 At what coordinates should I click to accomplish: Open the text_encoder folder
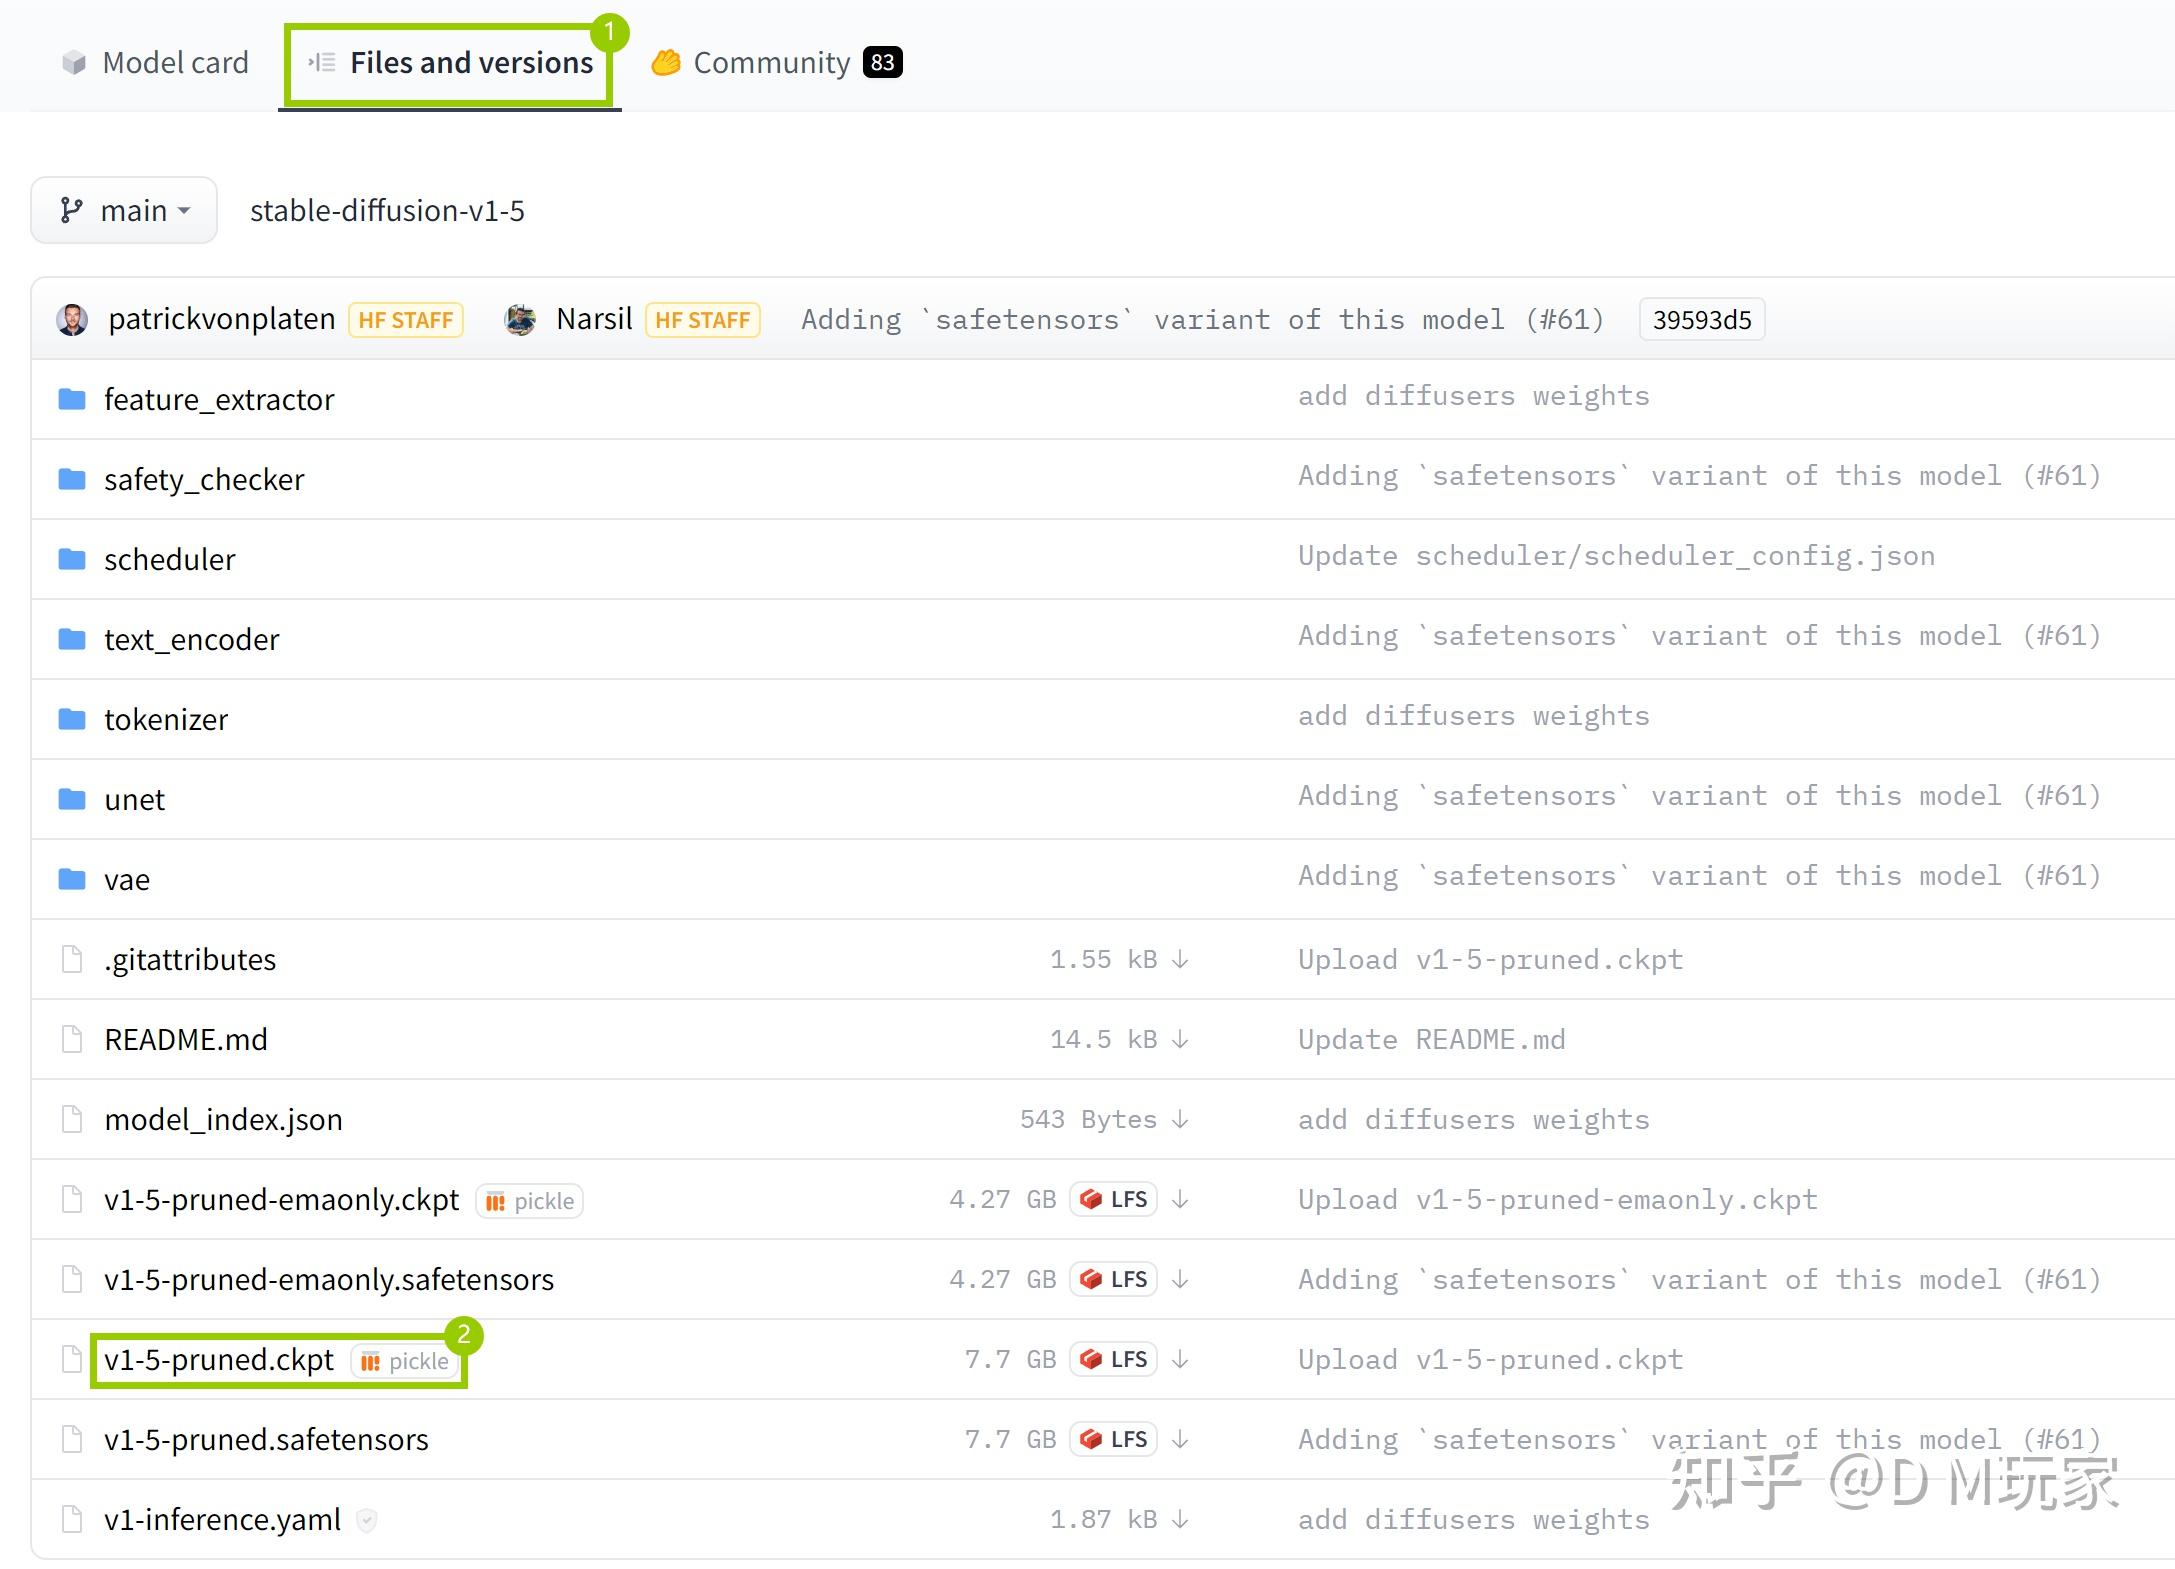191,639
